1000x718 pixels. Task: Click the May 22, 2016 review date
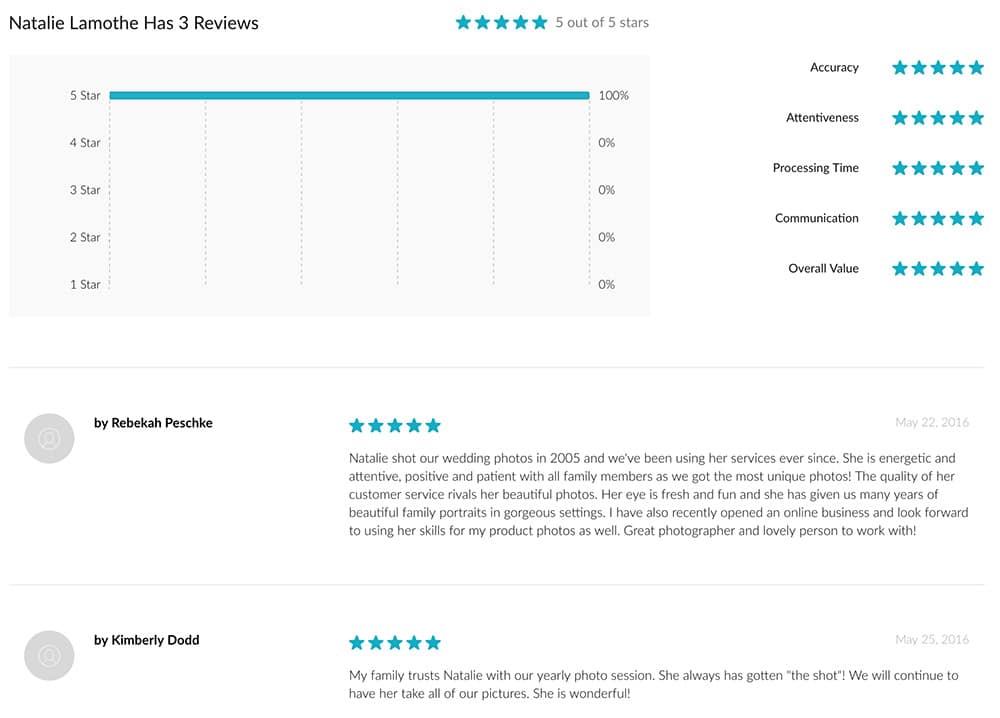(932, 422)
